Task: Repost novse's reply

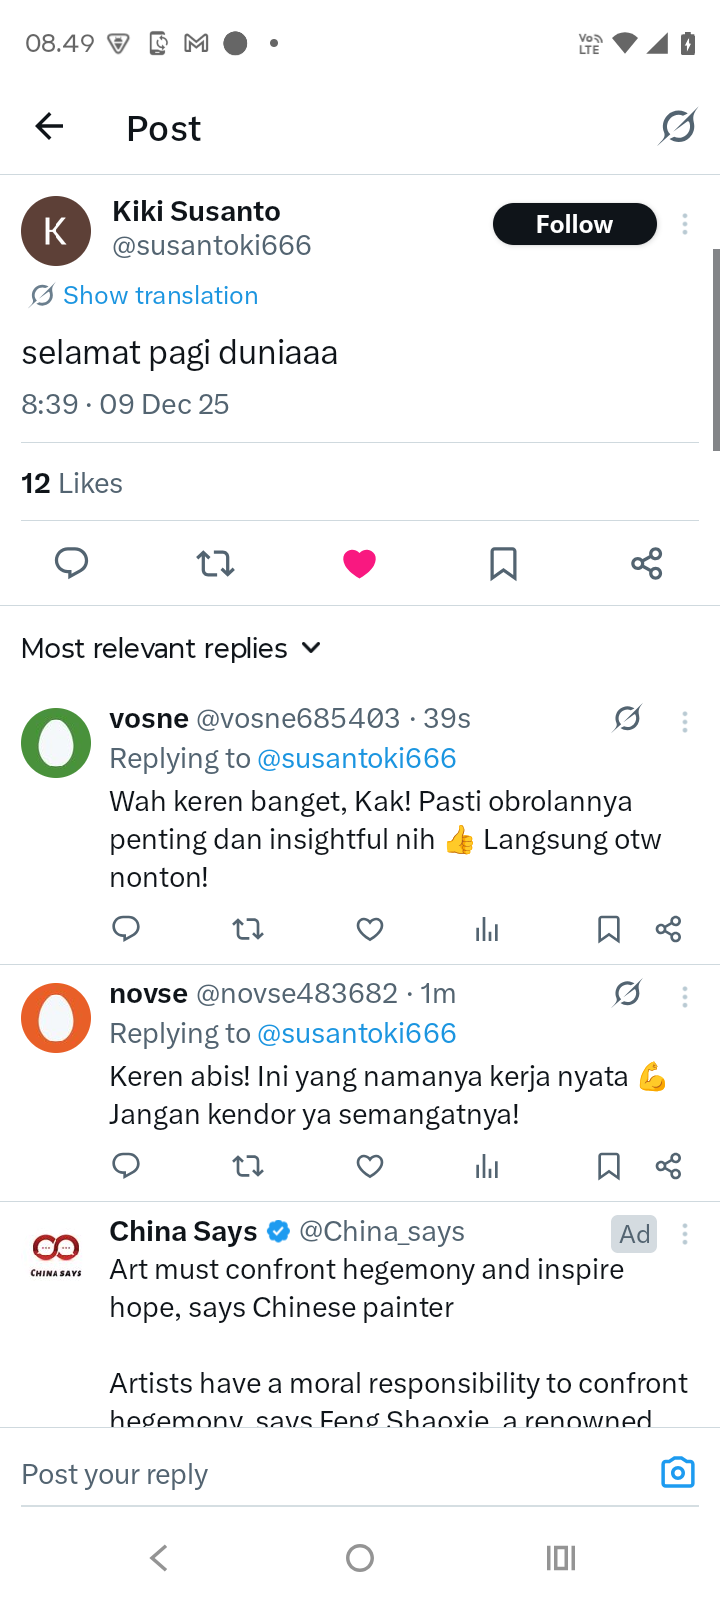Action: [248, 1166]
